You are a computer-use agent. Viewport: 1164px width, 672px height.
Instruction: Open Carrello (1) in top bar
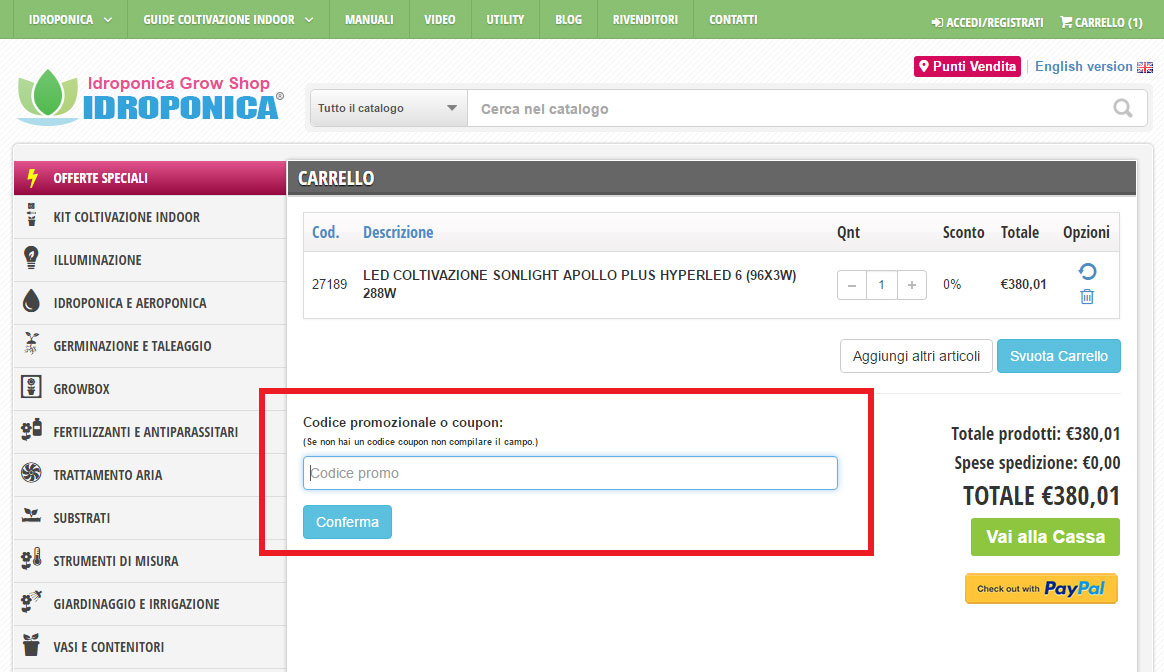(1101, 22)
